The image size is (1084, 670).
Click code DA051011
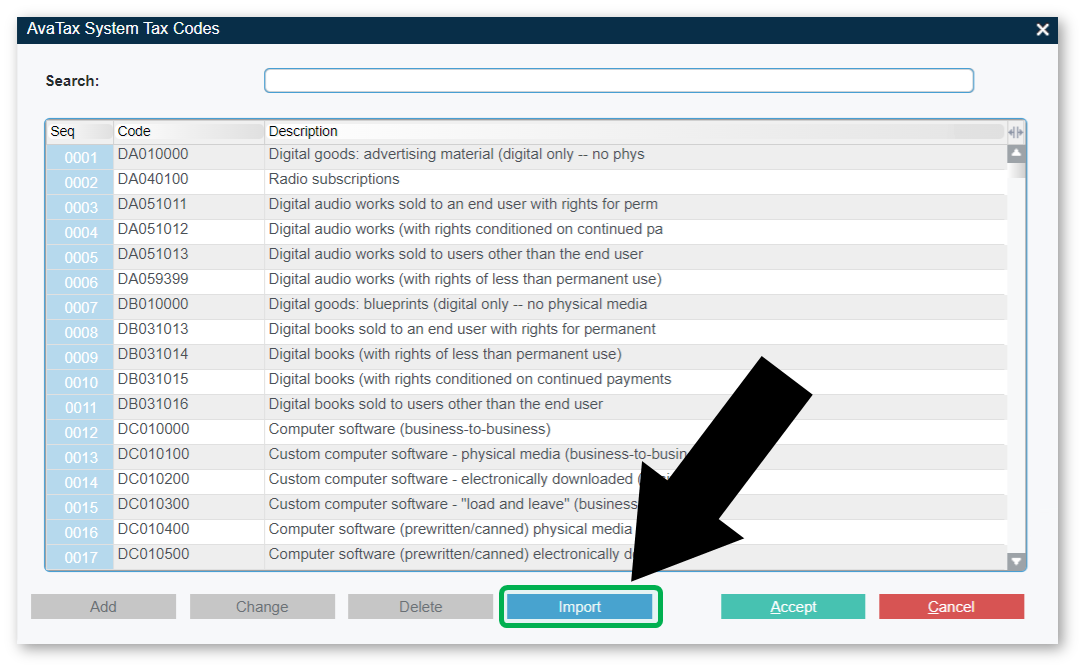152,204
